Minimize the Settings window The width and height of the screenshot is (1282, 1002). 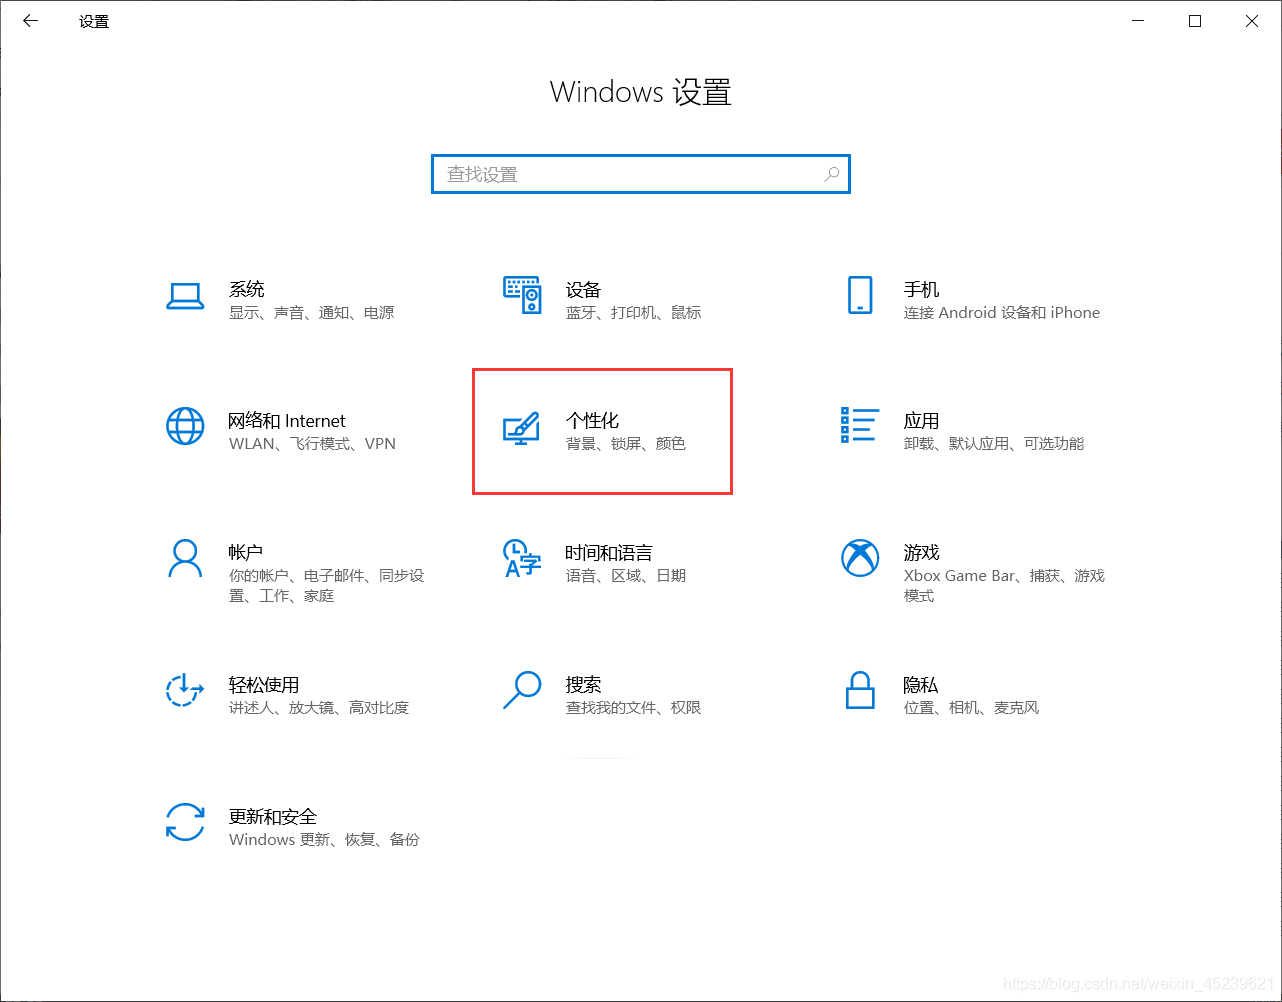[x=1138, y=20]
